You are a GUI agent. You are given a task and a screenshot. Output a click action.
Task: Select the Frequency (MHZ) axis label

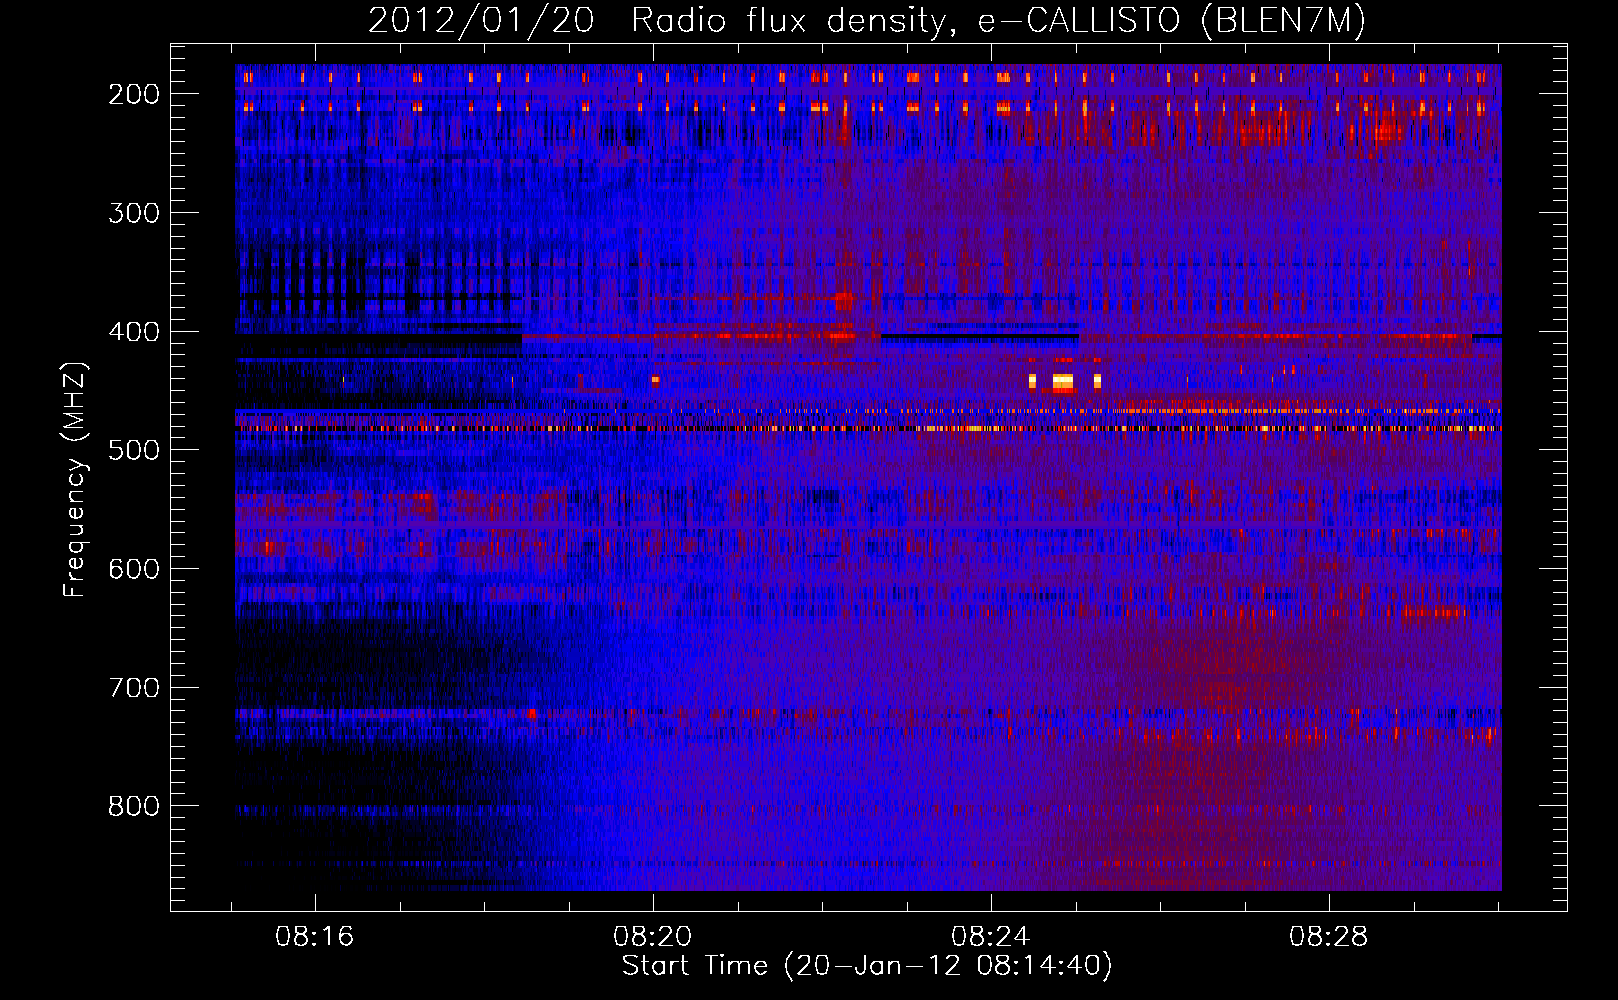click(75, 479)
